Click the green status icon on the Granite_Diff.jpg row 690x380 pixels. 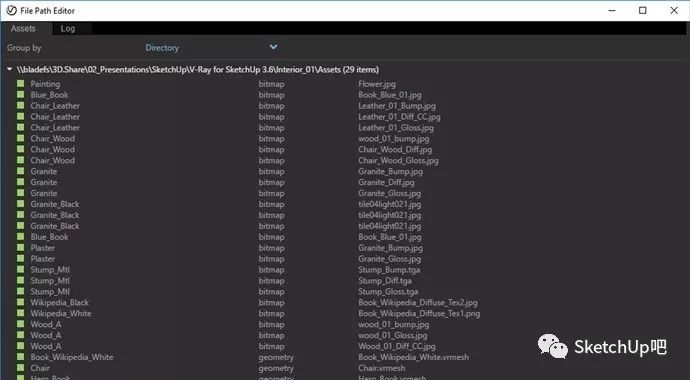(x=20, y=182)
